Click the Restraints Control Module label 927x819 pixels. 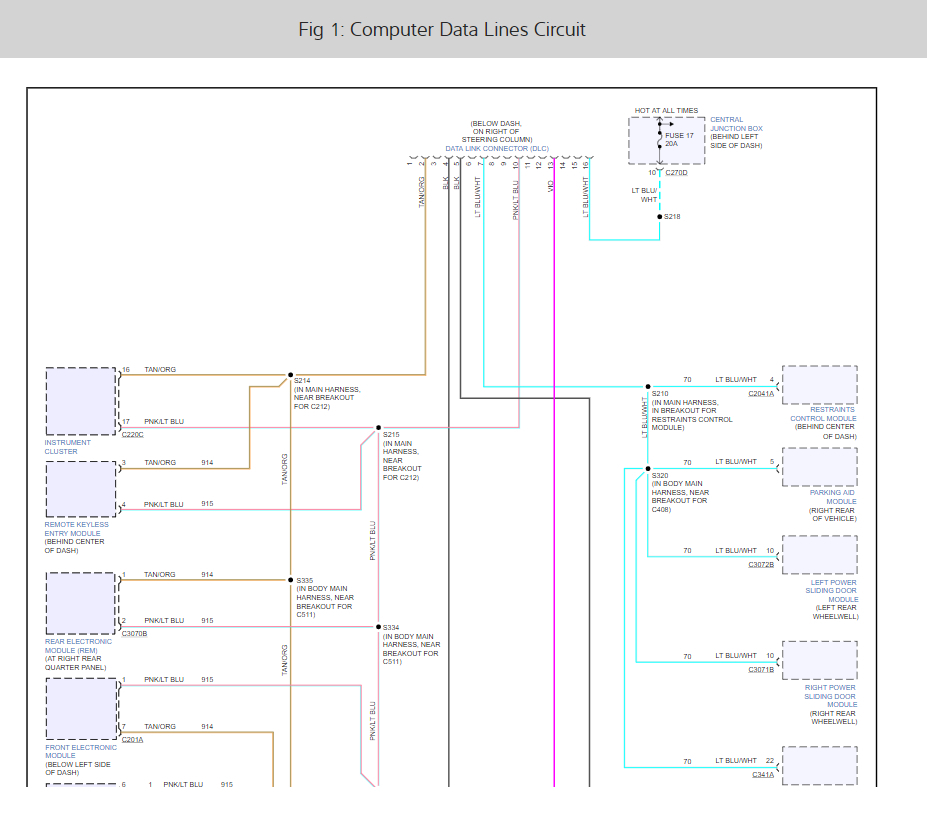point(822,414)
